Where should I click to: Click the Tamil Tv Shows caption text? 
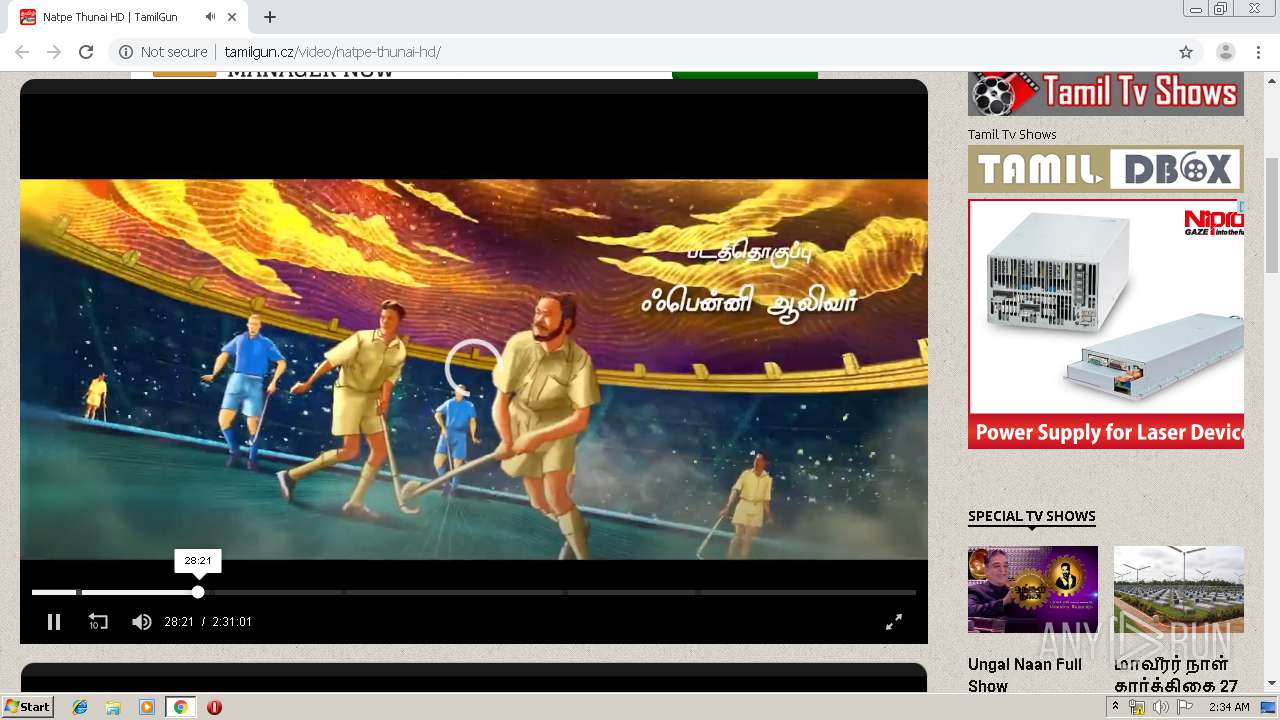pos(1012,134)
